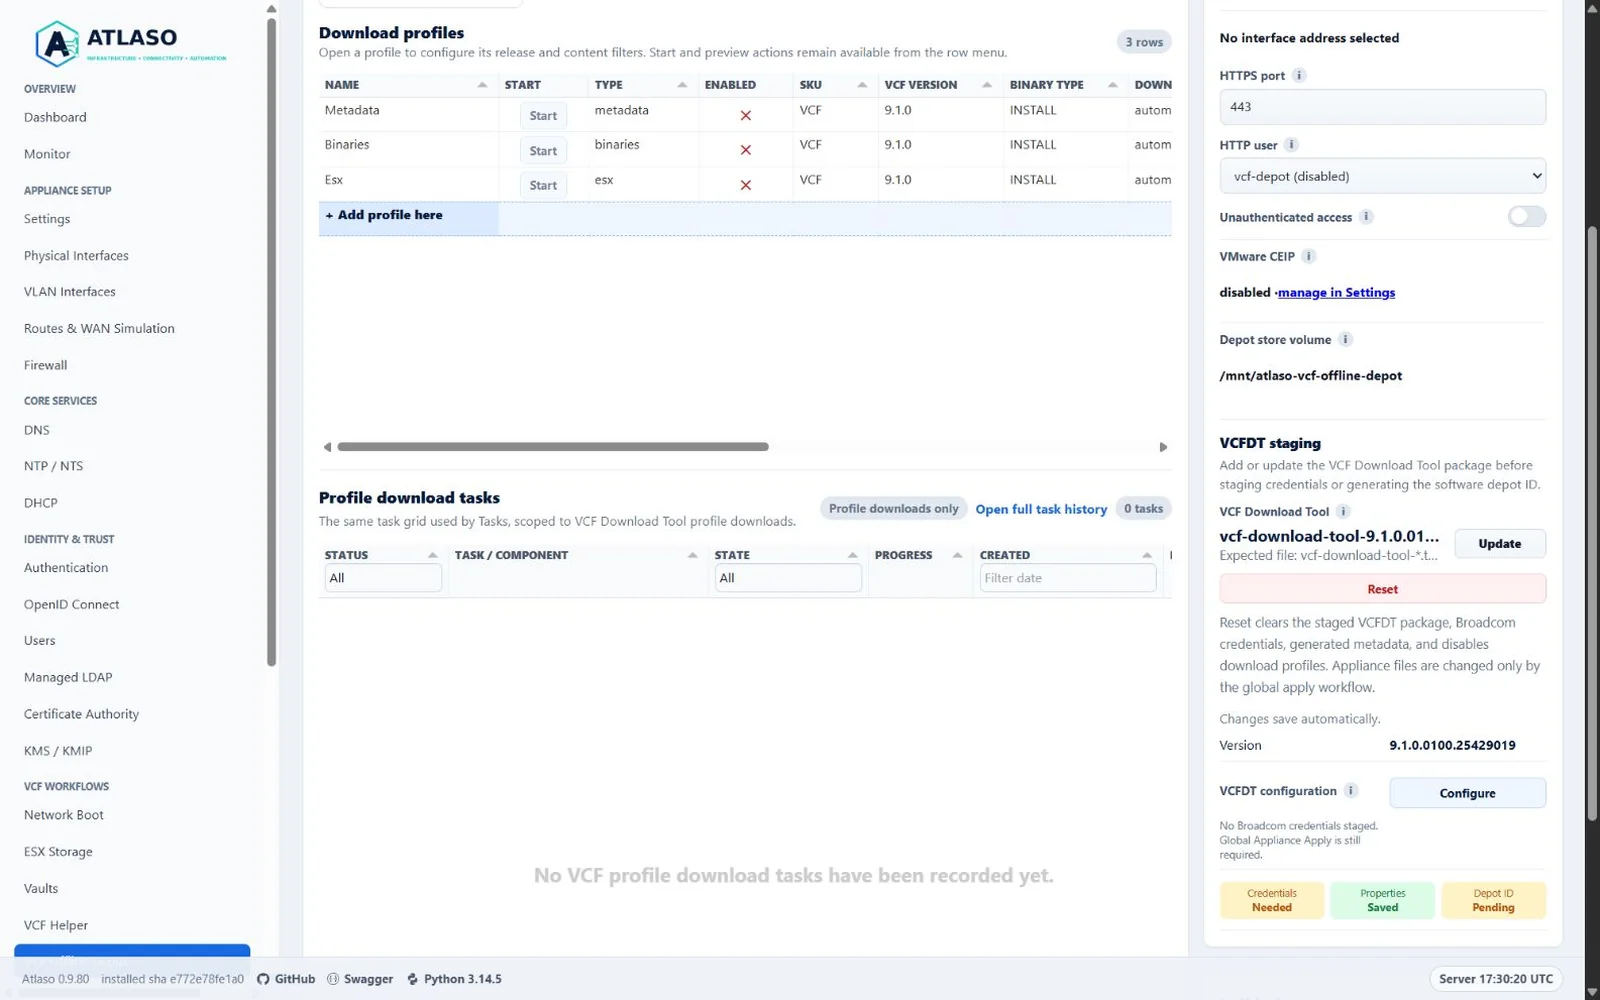Screen dimensions: 1600x1000
Task: Open full task history link
Action: (x=1041, y=509)
